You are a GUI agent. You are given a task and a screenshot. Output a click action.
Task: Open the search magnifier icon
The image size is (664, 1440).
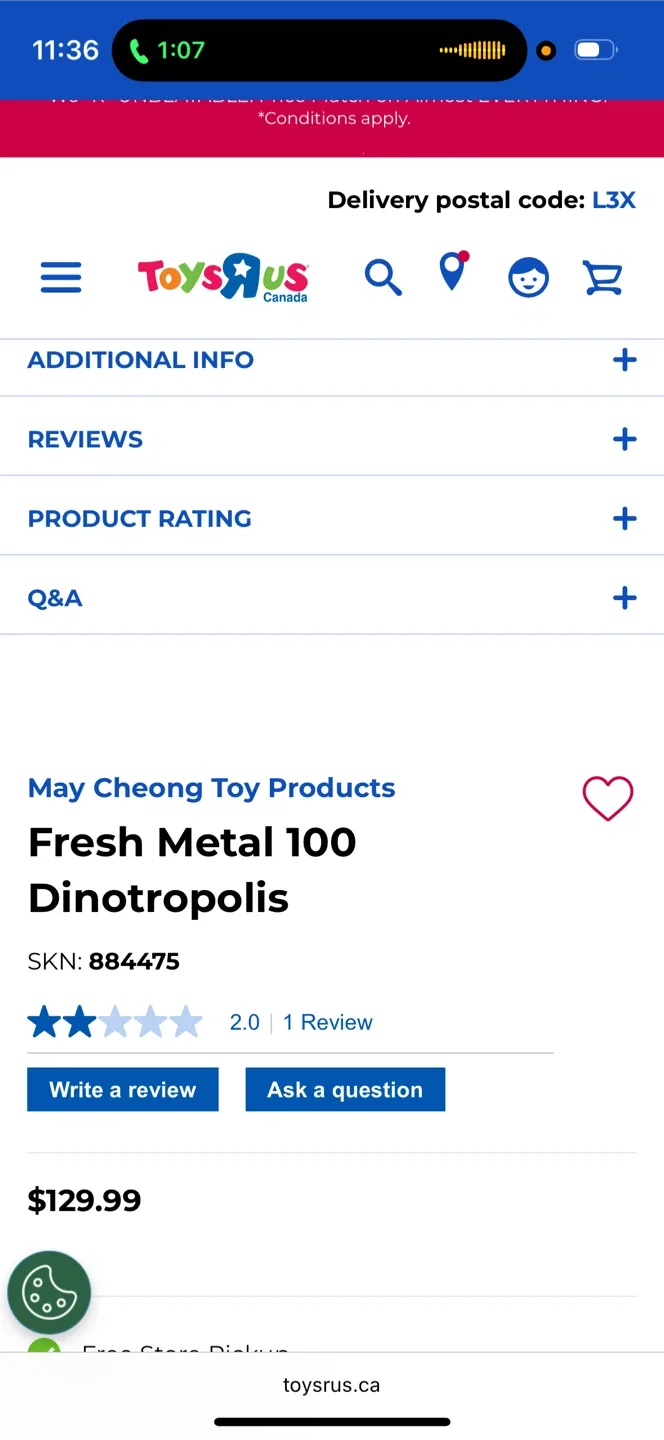[x=382, y=277]
